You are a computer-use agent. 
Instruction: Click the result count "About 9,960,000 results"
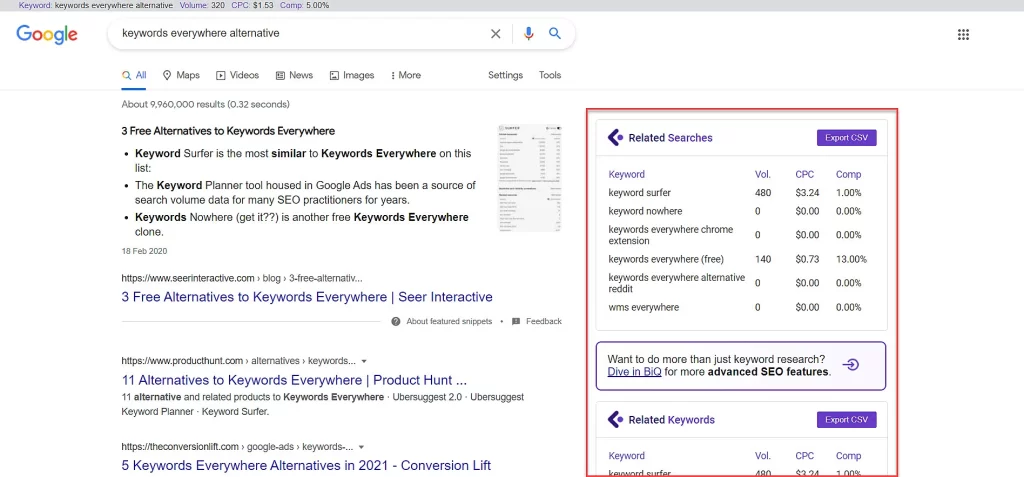tap(206, 104)
